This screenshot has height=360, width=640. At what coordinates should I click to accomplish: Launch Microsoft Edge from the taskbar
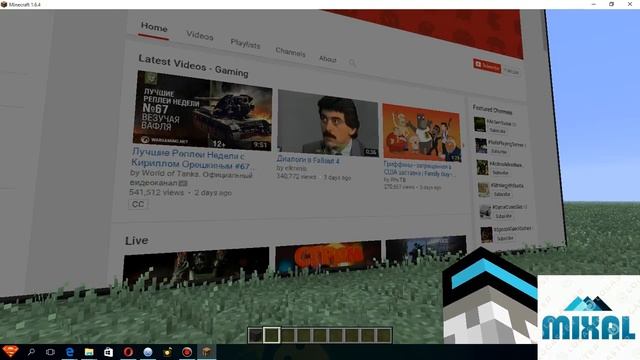pyautogui.click(x=70, y=351)
